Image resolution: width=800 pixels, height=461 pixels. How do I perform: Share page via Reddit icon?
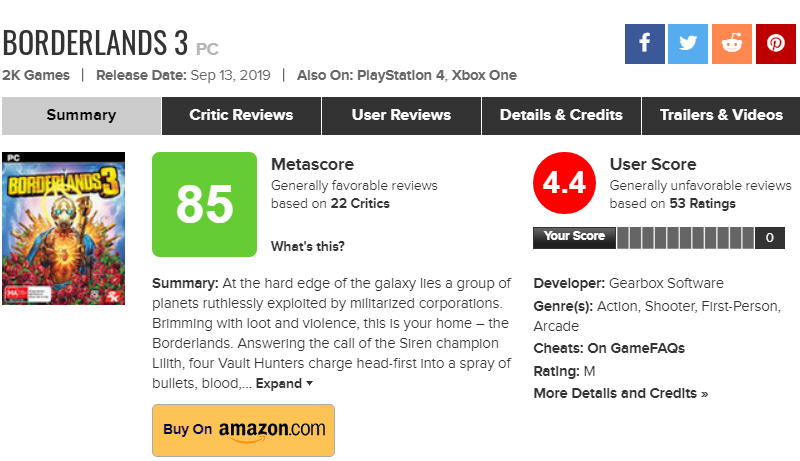pos(732,44)
